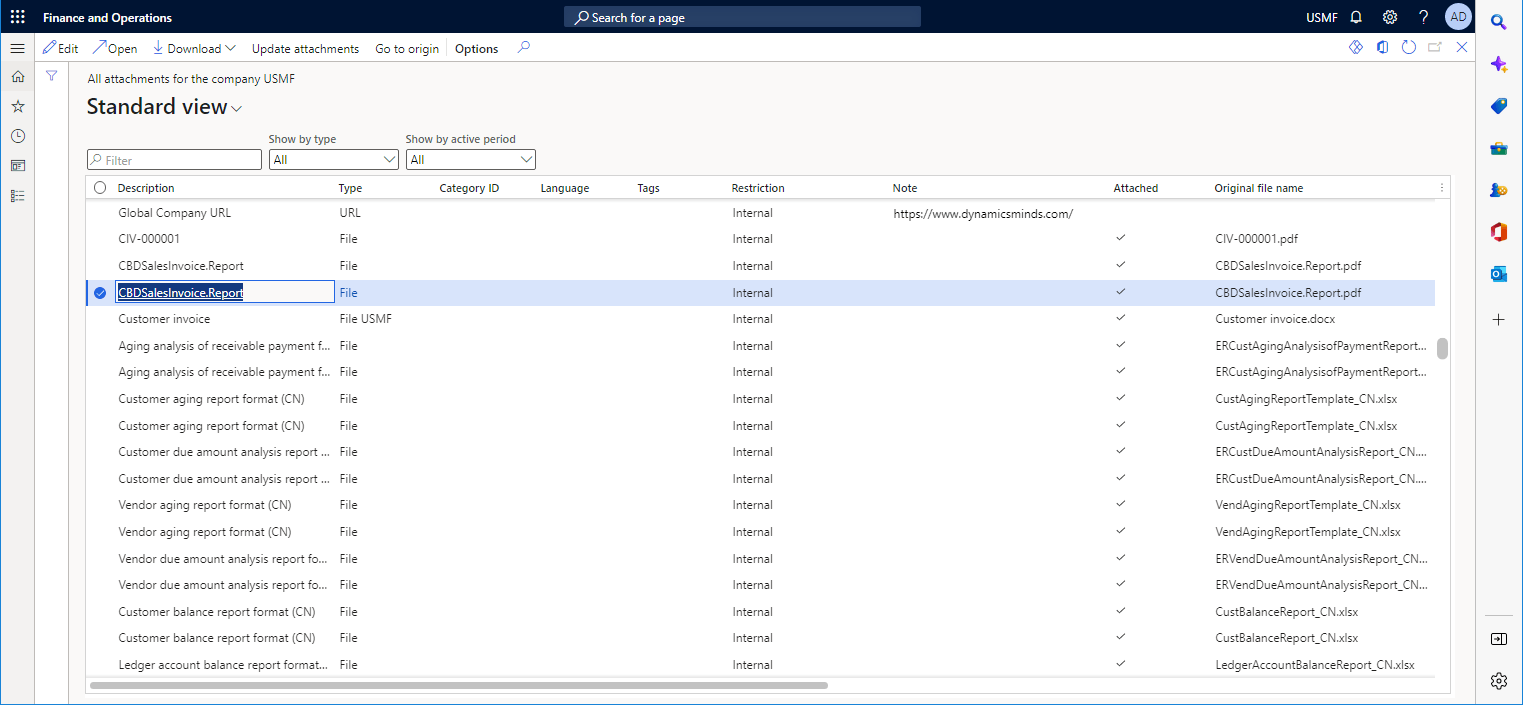The width and height of the screenshot is (1523, 705).
Task: Refresh the page with circular arrow icon
Action: pyautogui.click(x=1408, y=47)
